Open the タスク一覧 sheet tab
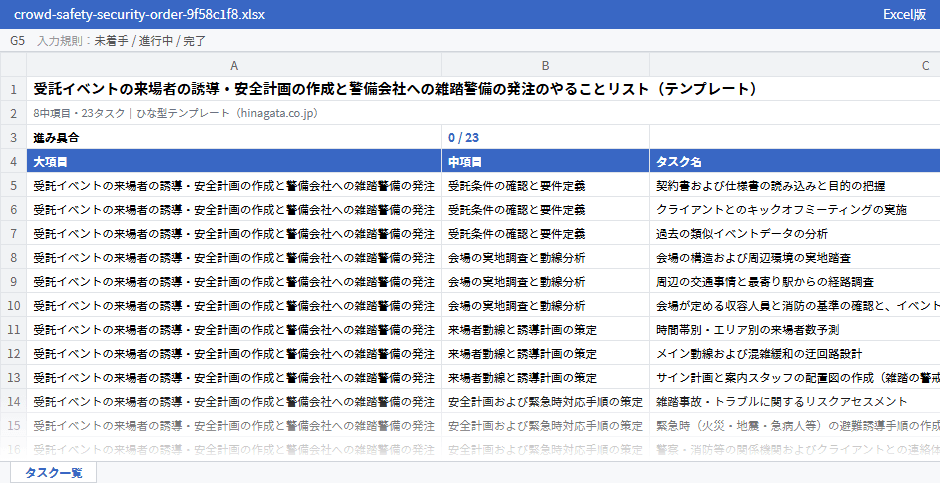The image size is (940, 483). 53,473
